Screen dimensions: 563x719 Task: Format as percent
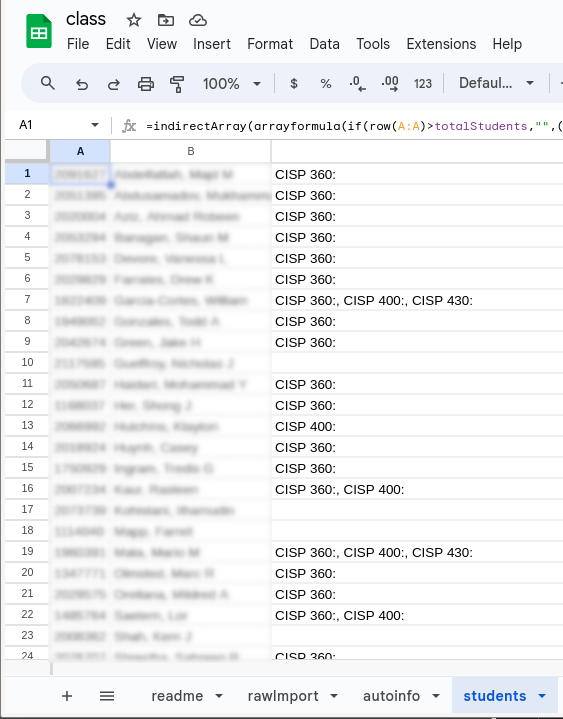pyautogui.click(x=326, y=83)
